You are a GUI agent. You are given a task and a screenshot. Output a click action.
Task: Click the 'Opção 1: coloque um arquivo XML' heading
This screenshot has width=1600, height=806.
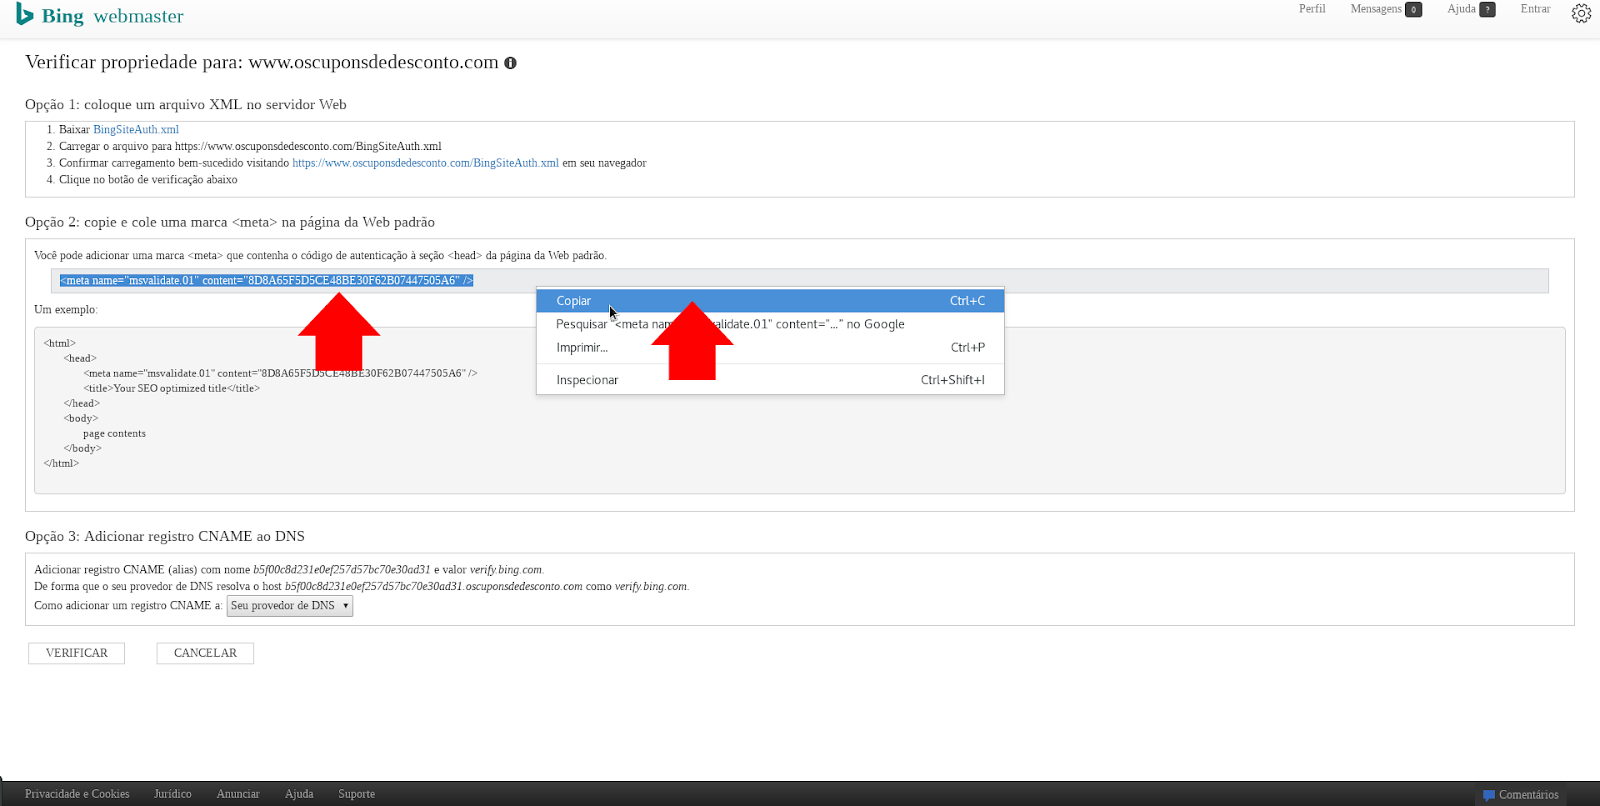186,105
